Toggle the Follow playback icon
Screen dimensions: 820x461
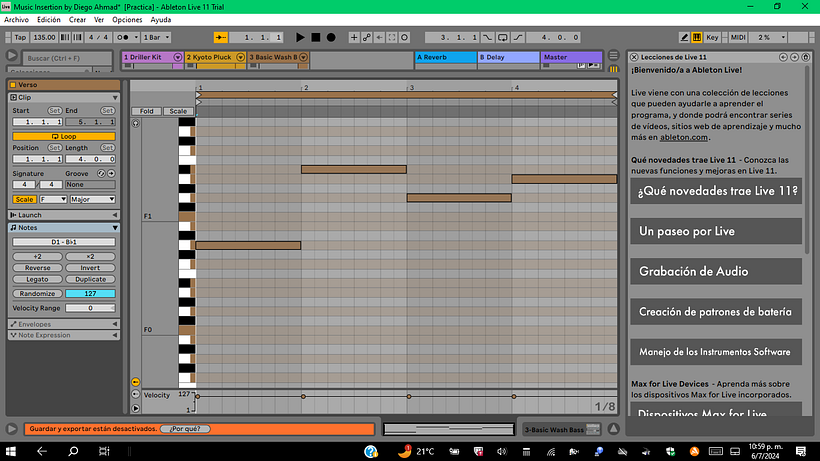click(221, 37)
